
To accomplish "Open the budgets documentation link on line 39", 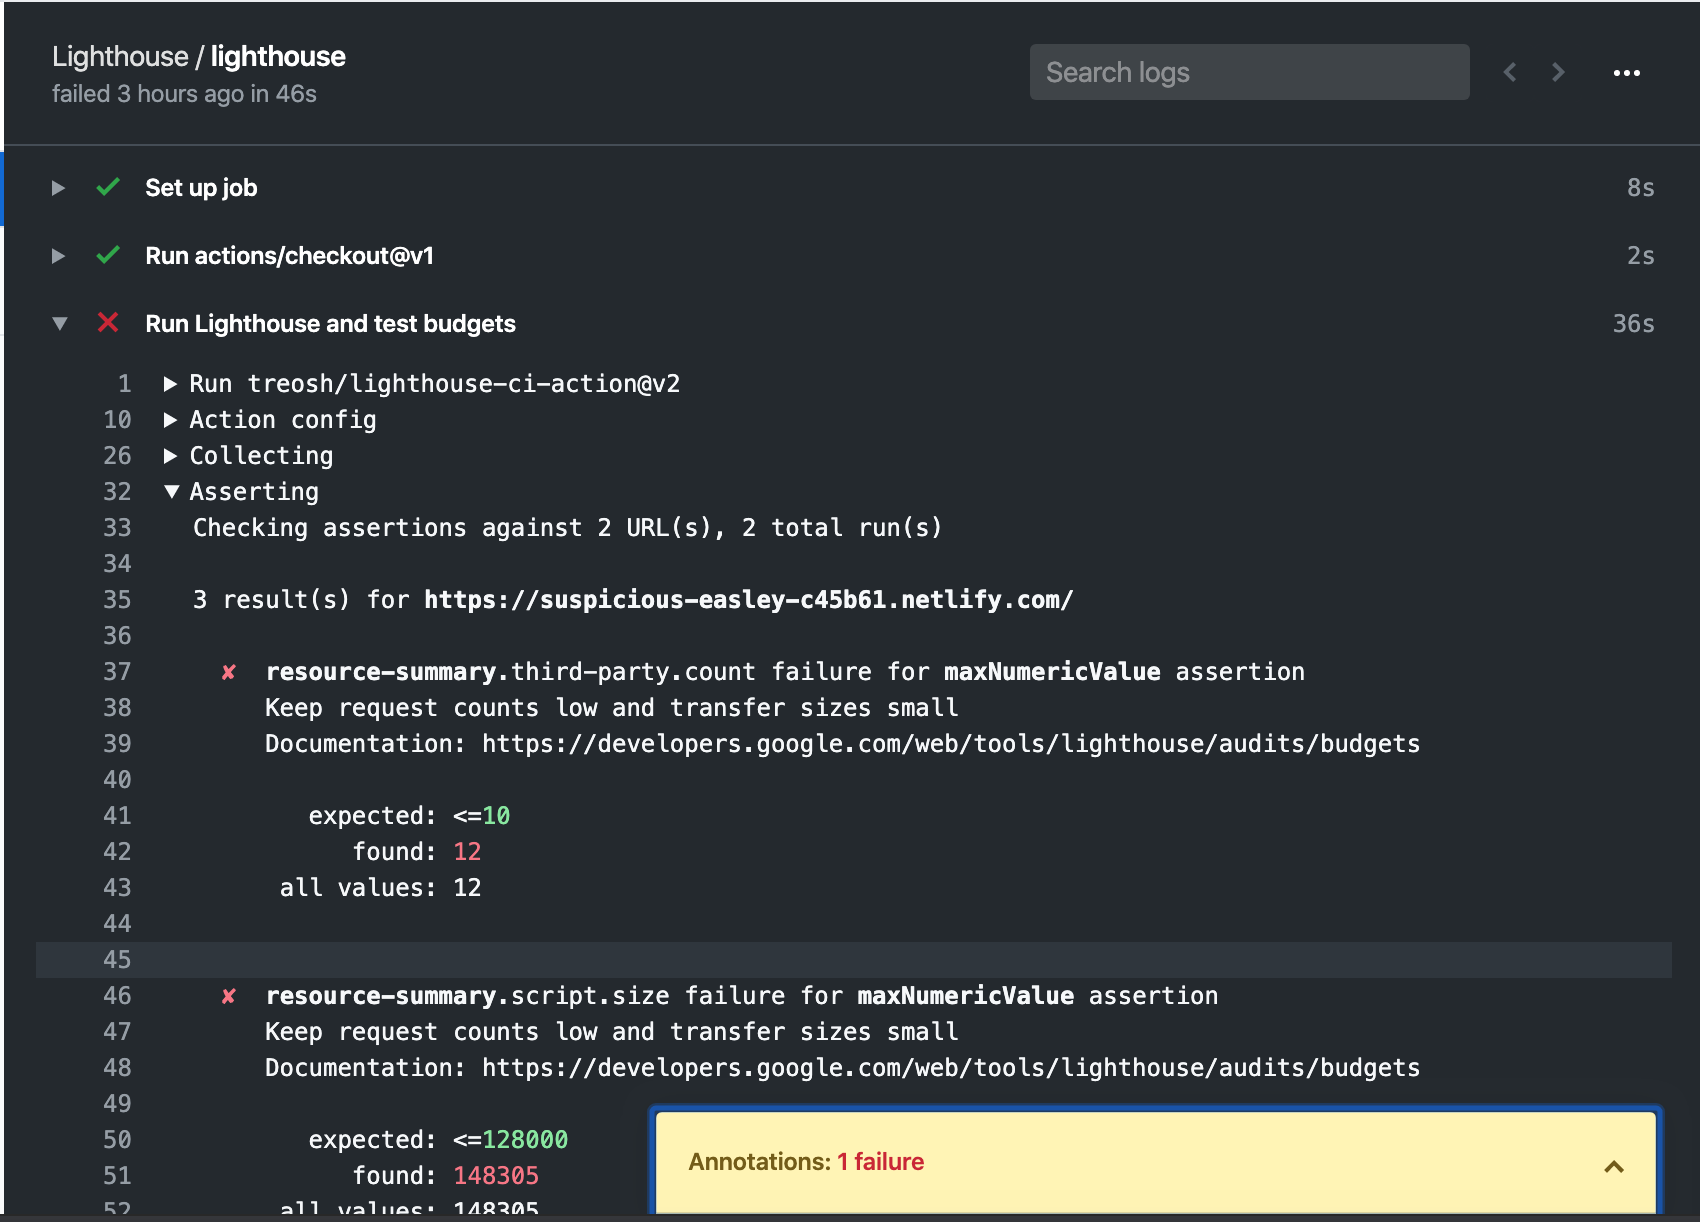I will click(x=951, y=744).
